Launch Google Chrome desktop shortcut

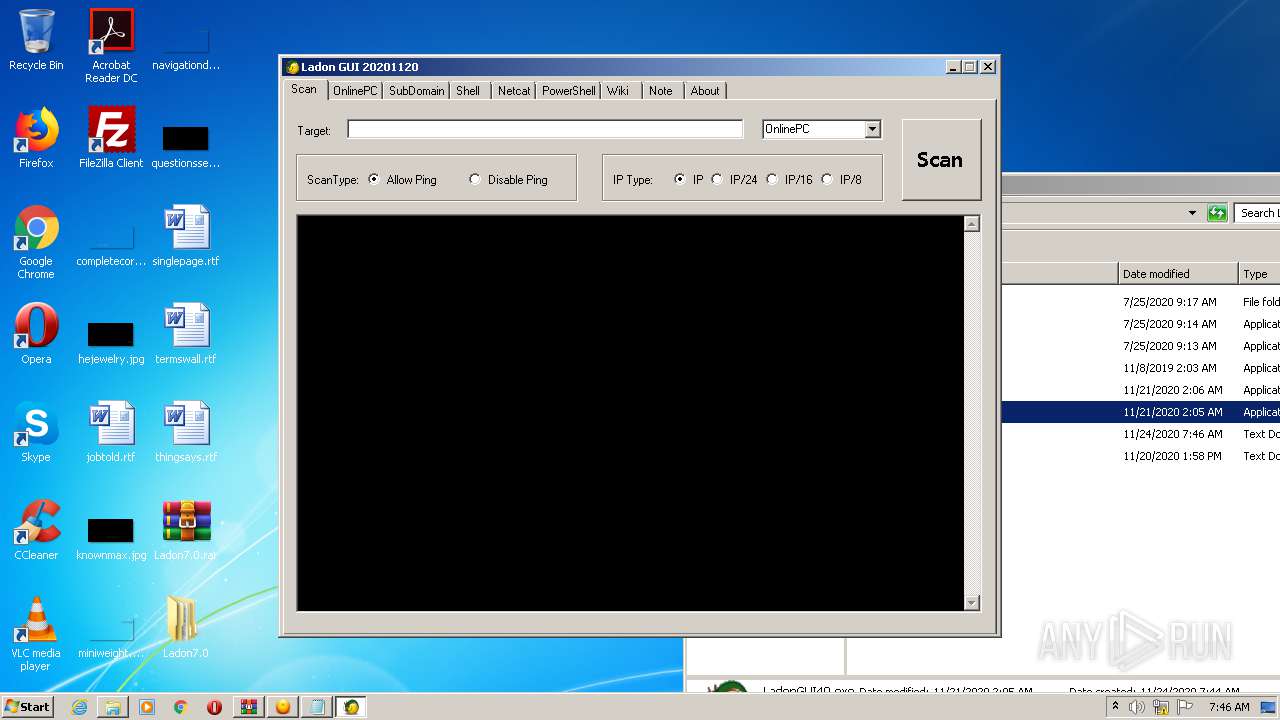coord(36,242)
